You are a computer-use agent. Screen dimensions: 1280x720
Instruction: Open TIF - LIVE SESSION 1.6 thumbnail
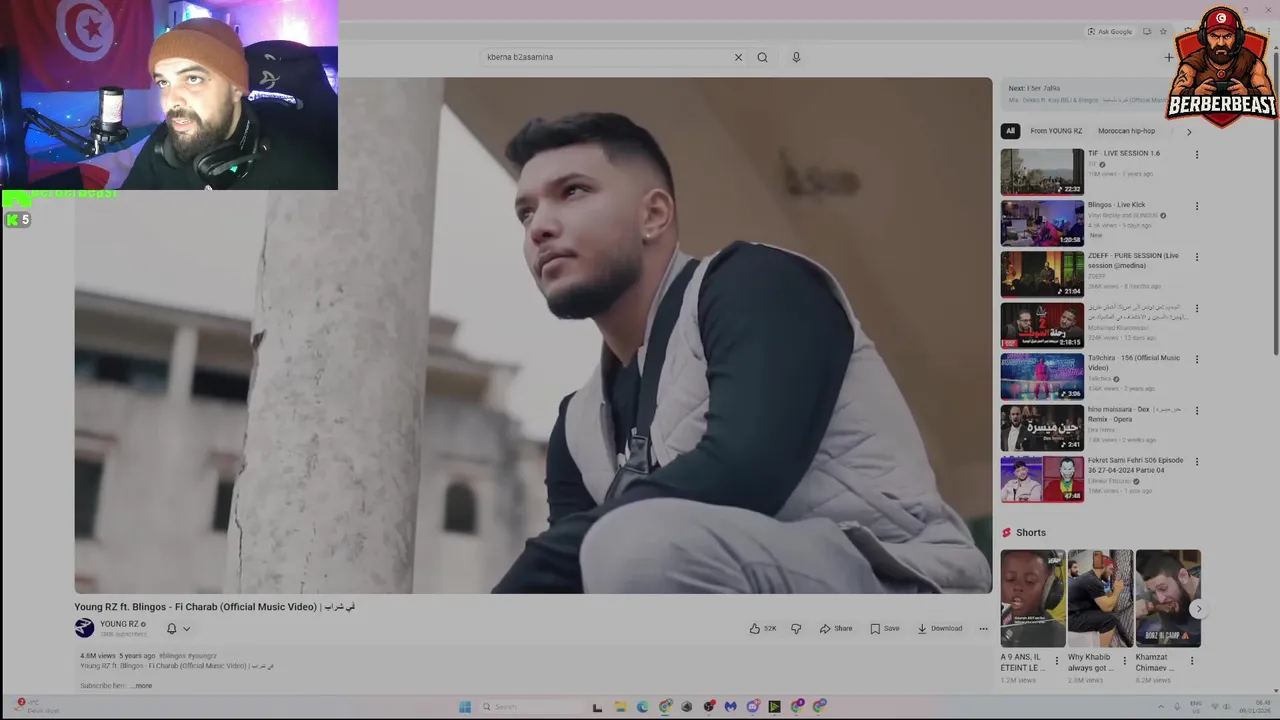[1042, 172]
